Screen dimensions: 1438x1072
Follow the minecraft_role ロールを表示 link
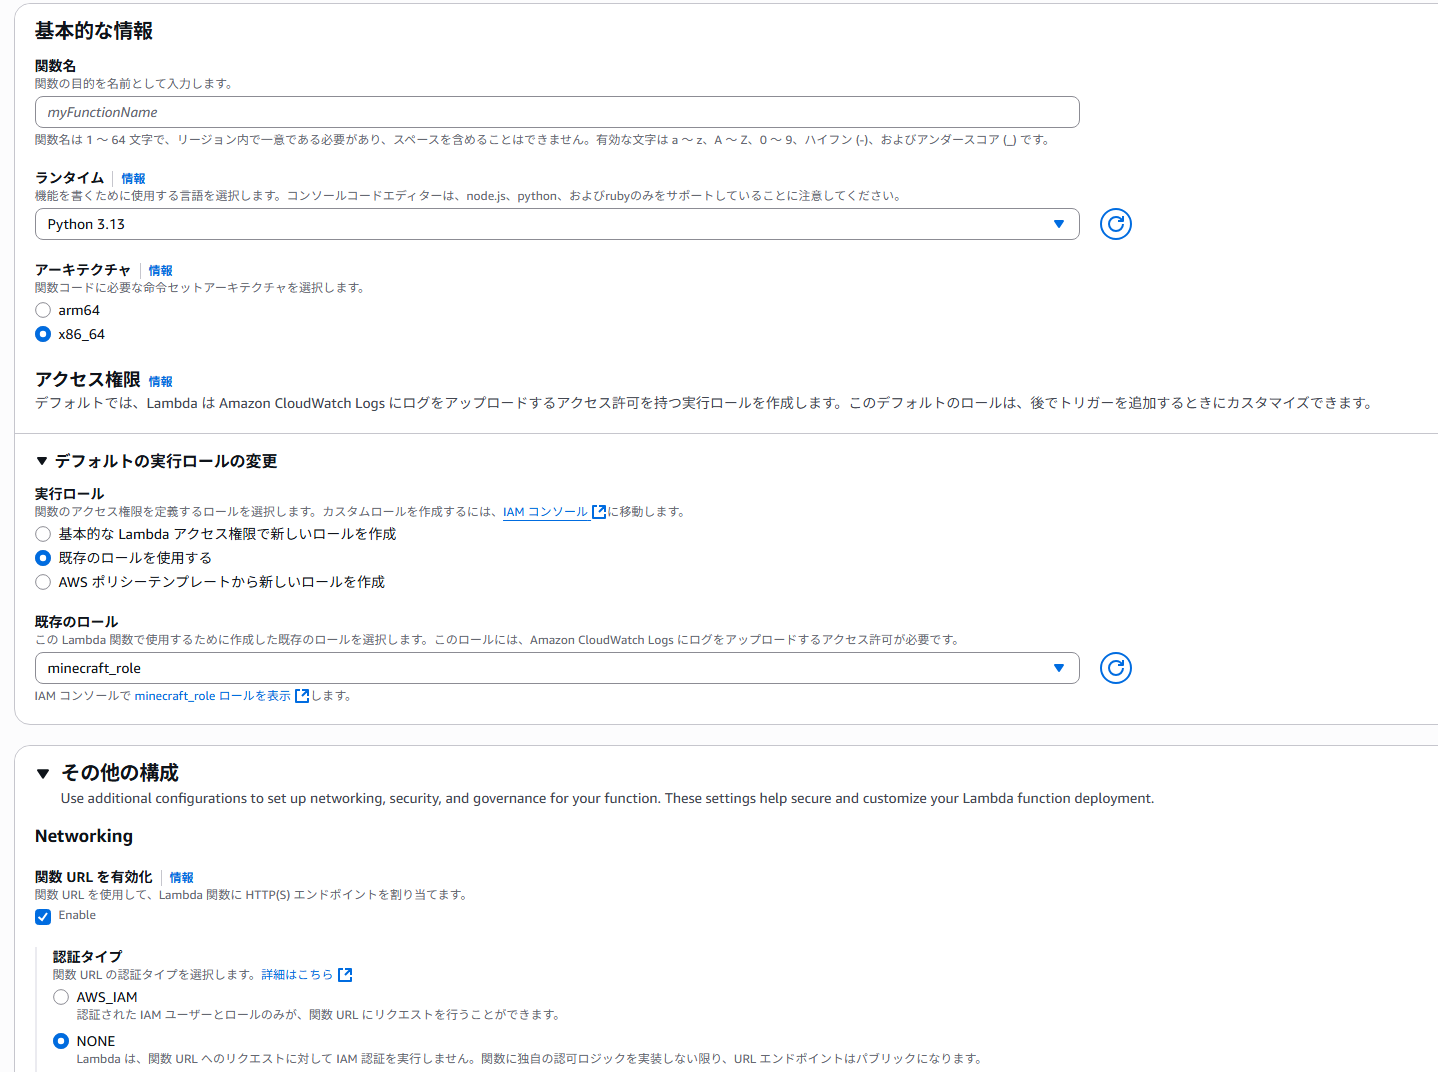click(213, 696)
